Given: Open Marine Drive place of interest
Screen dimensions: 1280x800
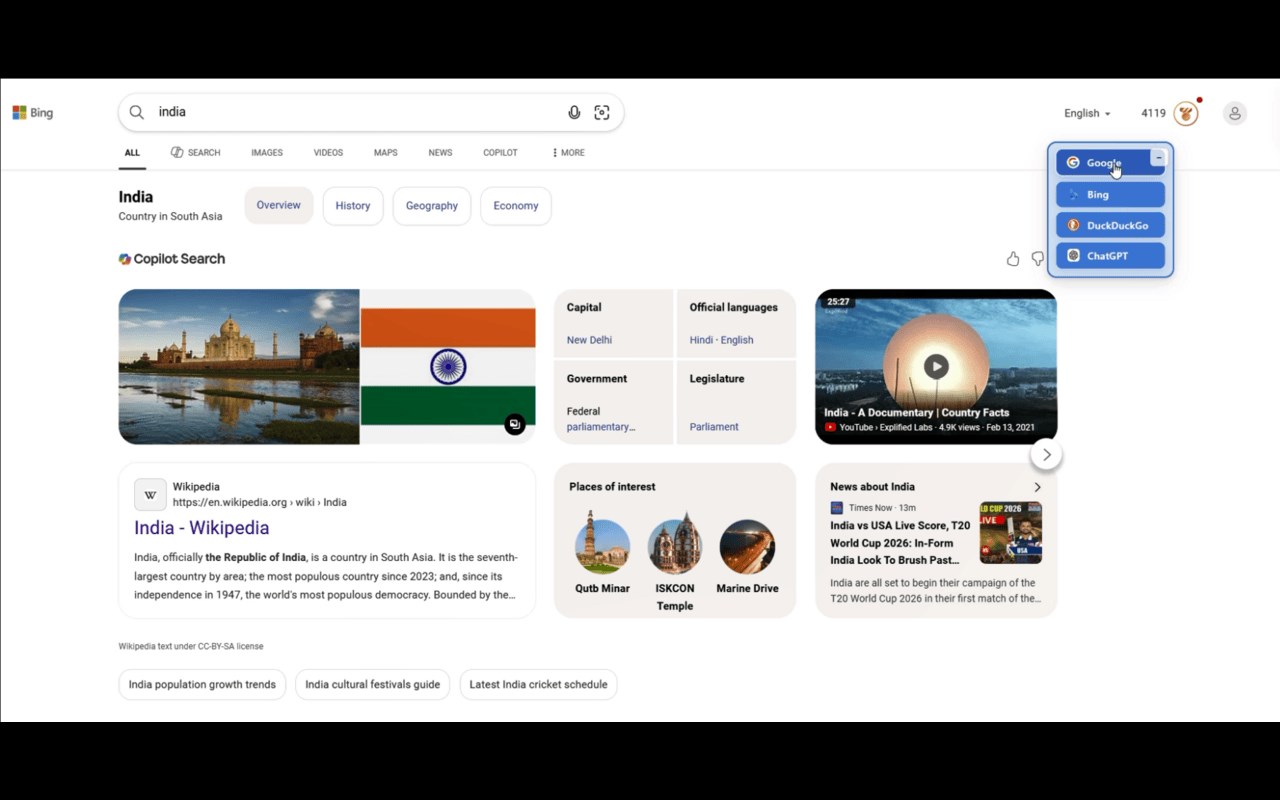Looking at the screenshot, I should 747,556.
